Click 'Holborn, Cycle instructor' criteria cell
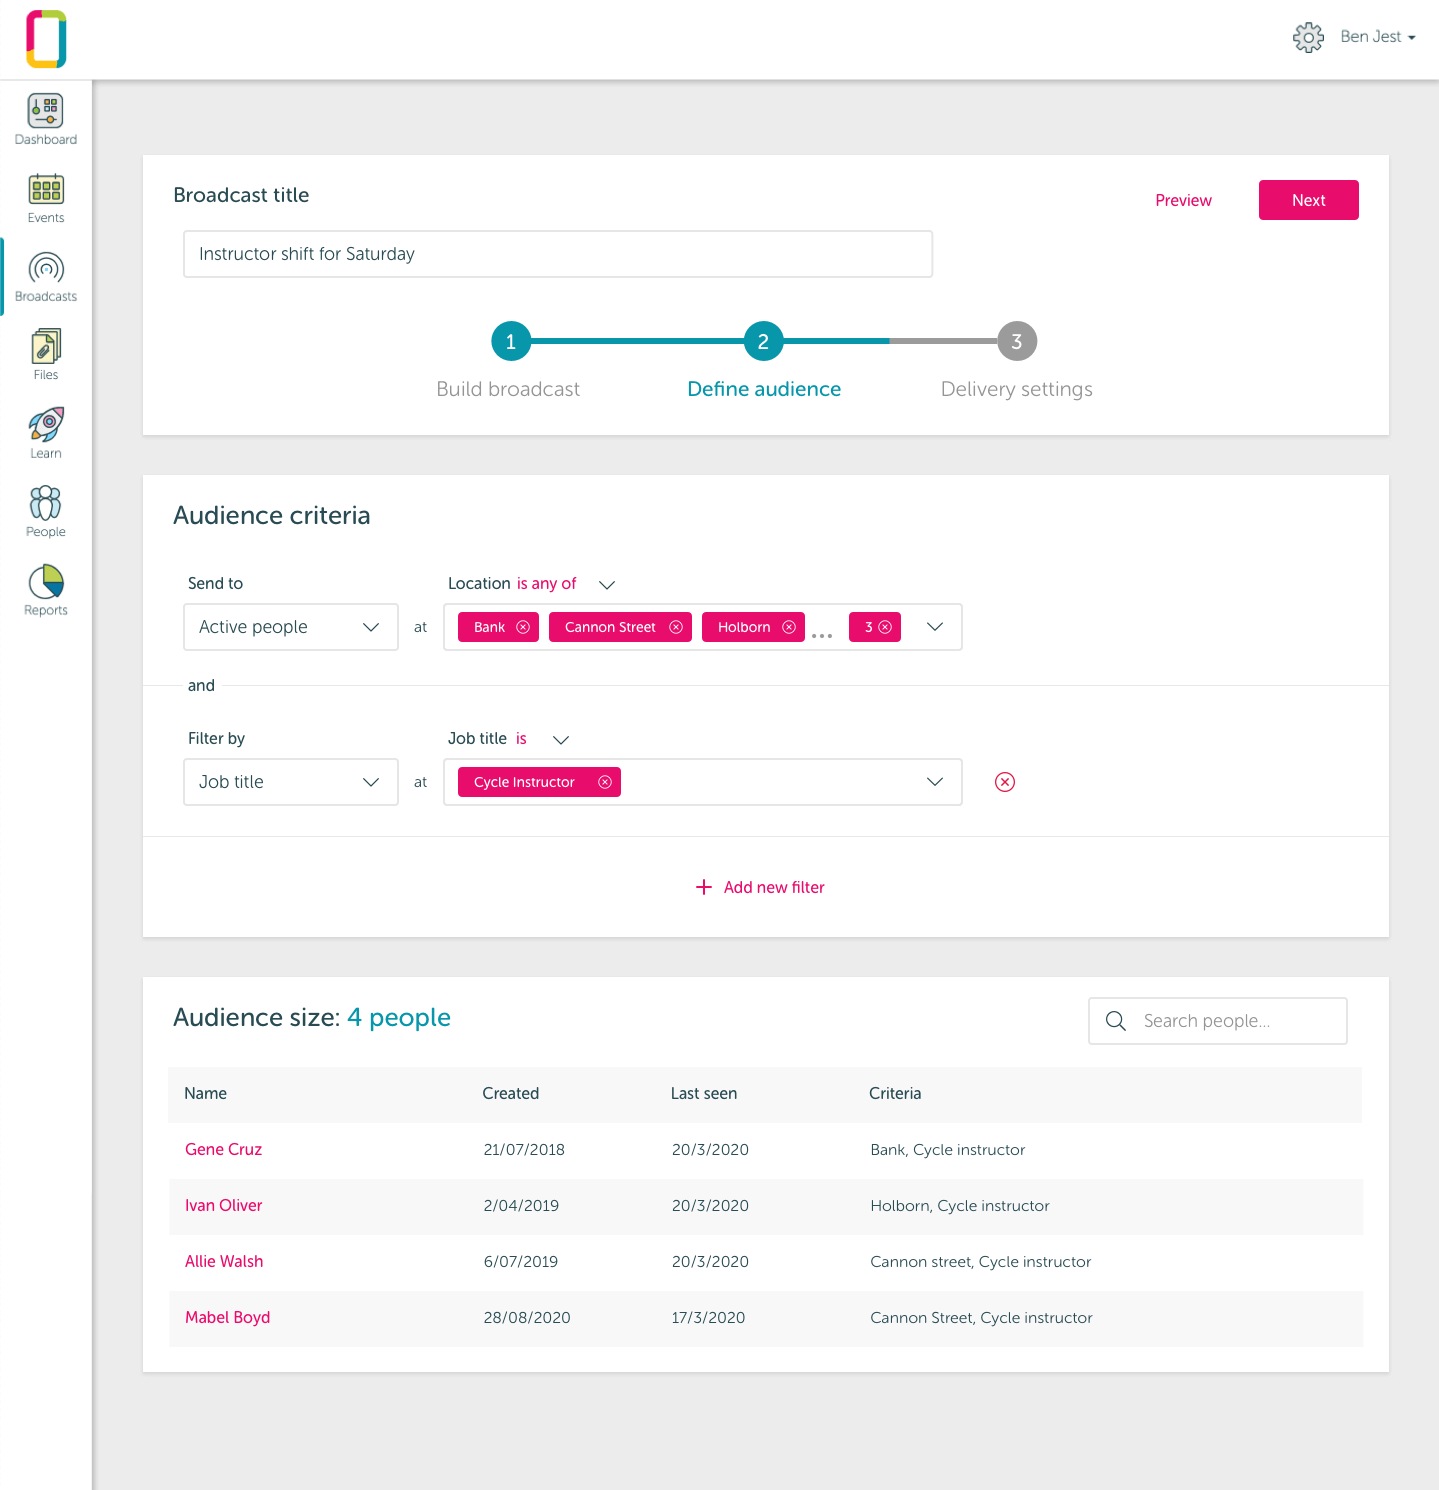Screen dimensions: 1439x1490 [960, 1206]
